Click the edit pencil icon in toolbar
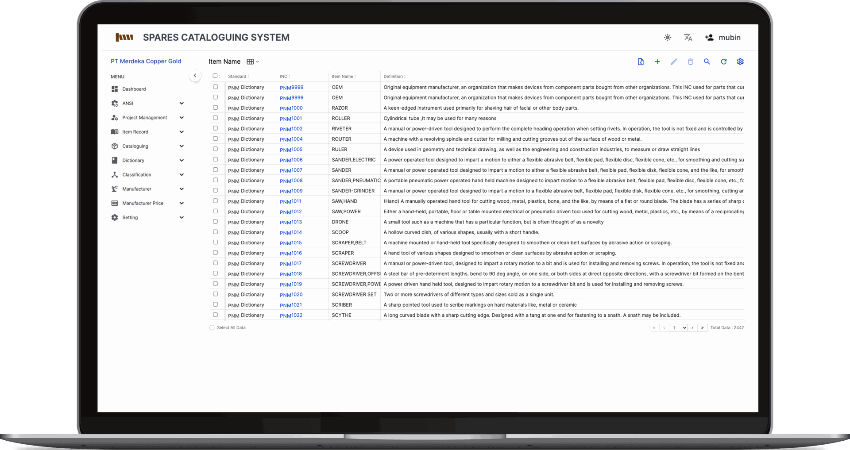 coord(674,62)
